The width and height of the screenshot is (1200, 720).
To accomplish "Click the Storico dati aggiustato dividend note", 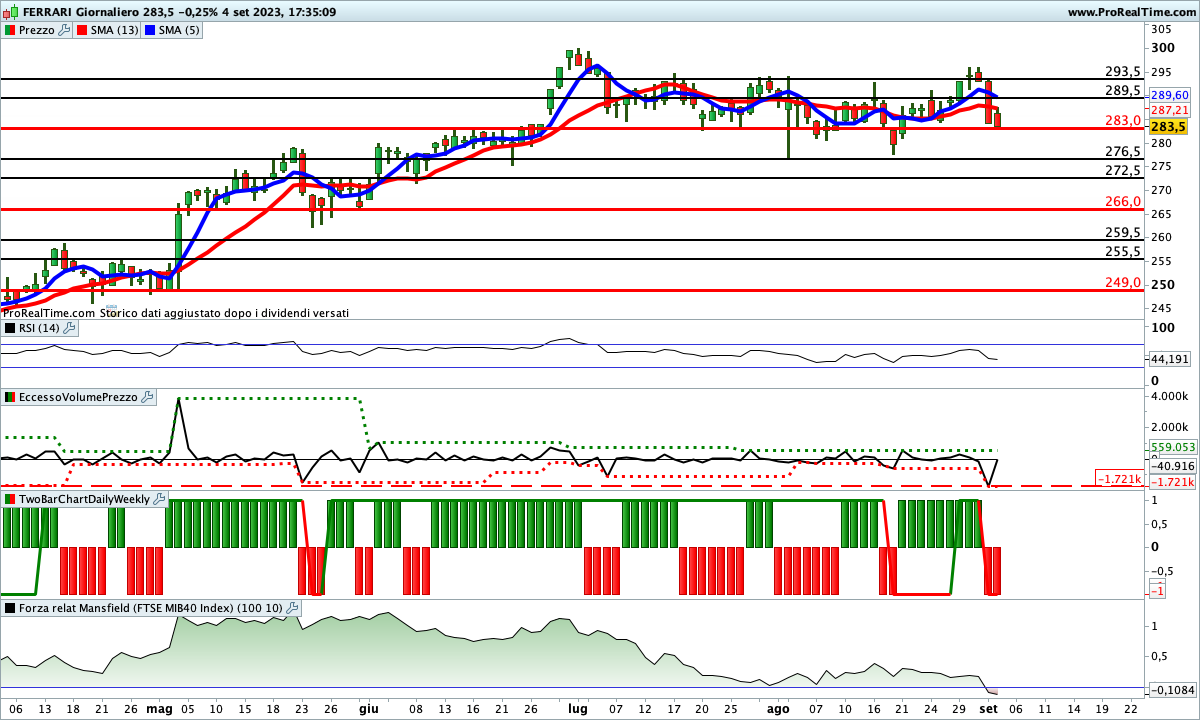I will [224, 313].
